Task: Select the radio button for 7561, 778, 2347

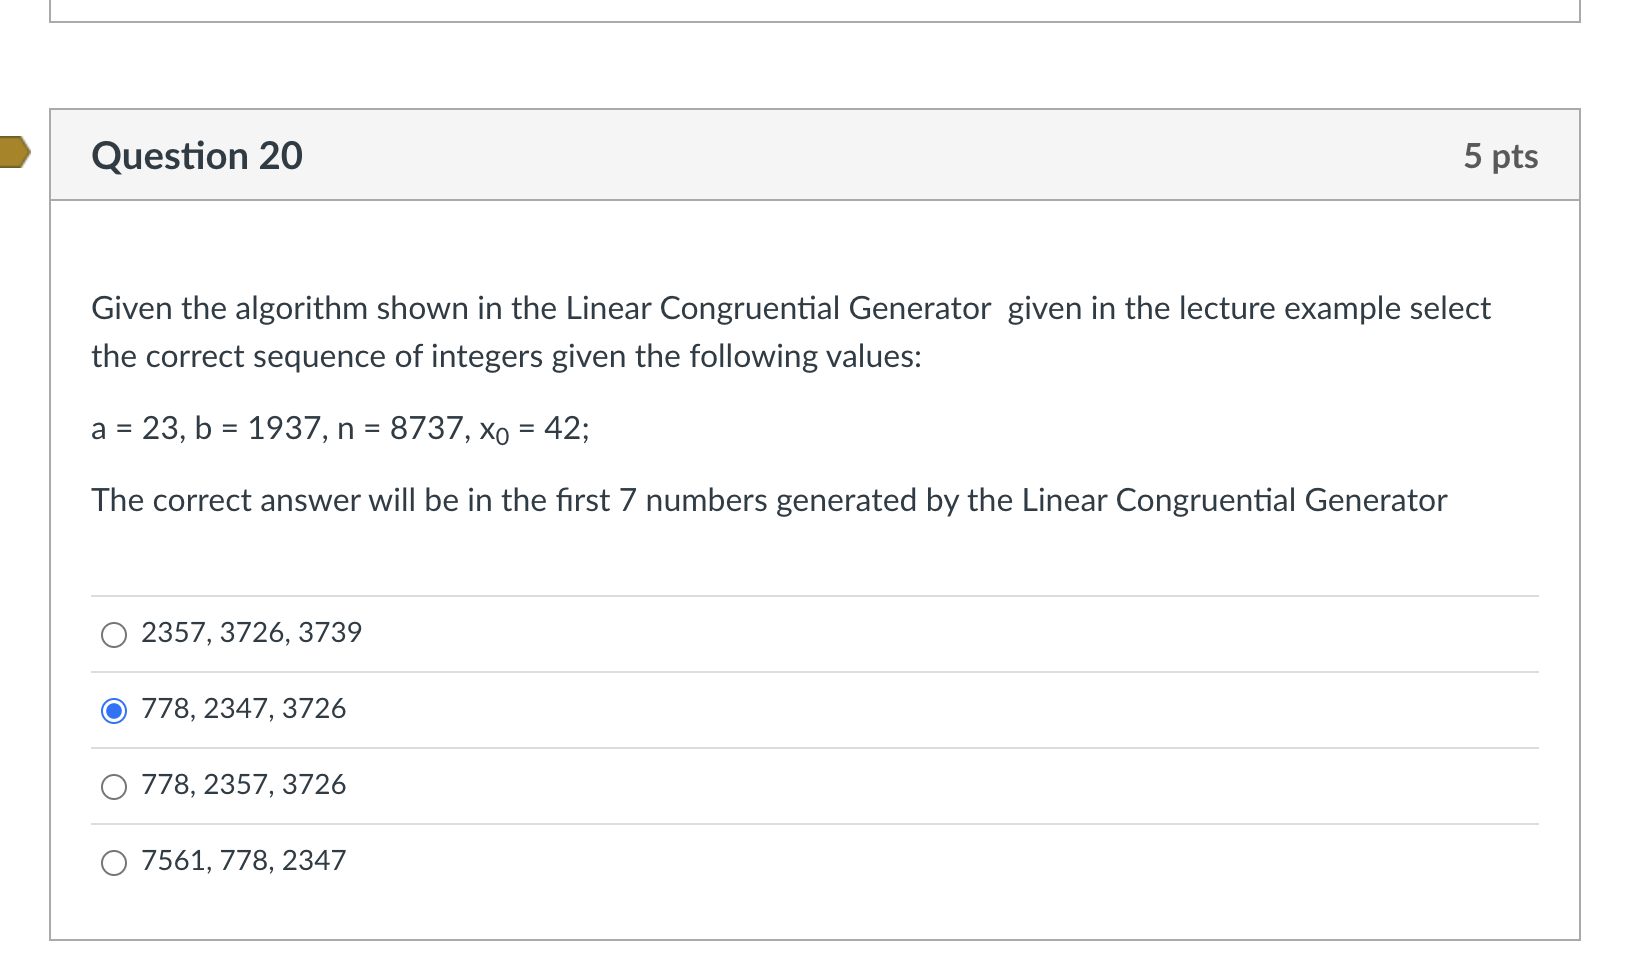Action: pyautogui.click(x=114, y=863)
